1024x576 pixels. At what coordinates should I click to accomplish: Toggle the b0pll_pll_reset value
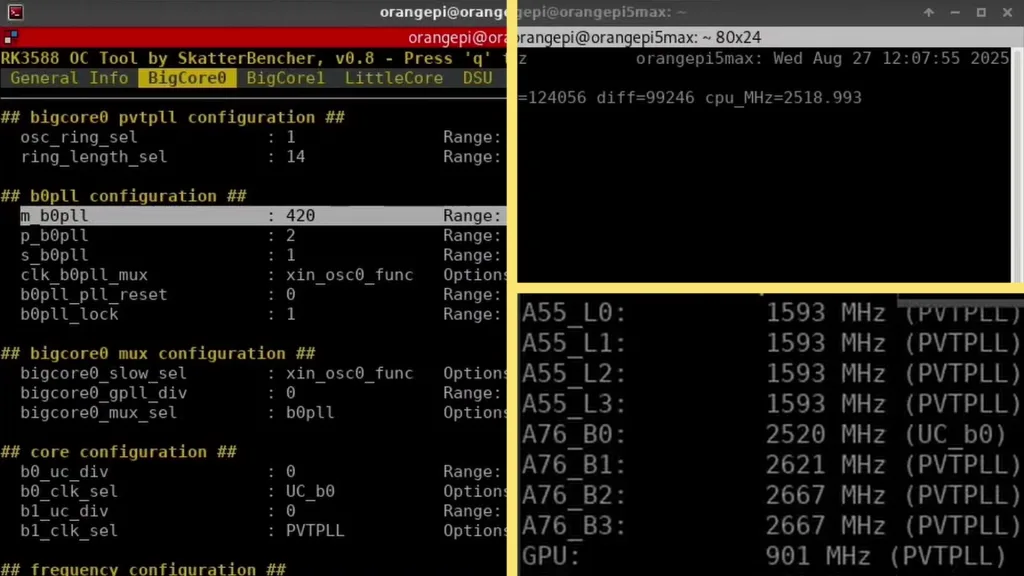pyautogui.click(x=291, y=295)
